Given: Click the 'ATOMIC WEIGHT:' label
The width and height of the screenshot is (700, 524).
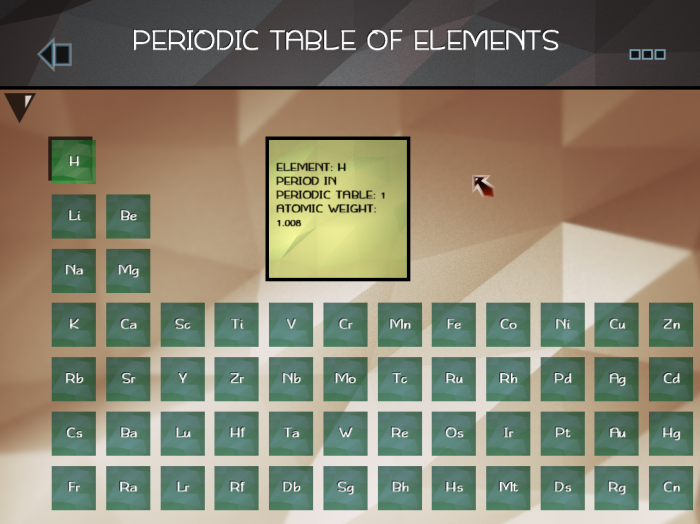Looking at the screenshot, I should point(326,208).
